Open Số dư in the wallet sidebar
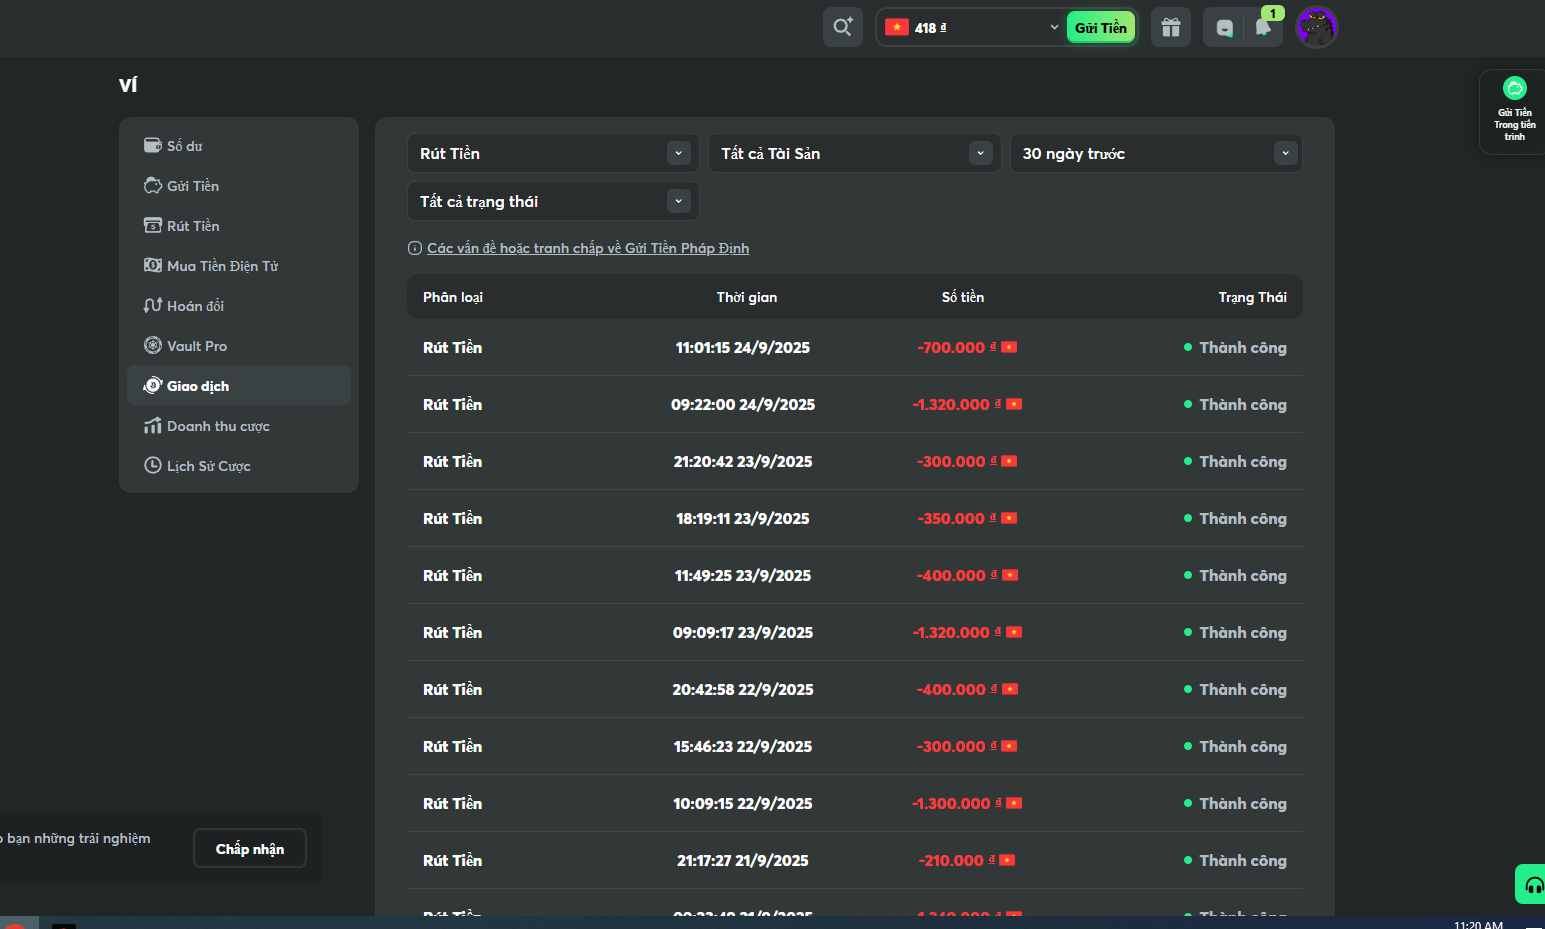 185,146
